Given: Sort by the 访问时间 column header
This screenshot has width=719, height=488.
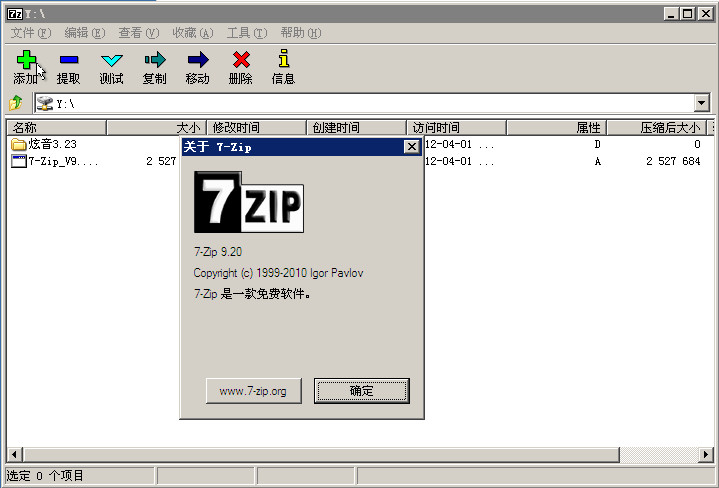Looking at the screenshot, I should 457,128.
